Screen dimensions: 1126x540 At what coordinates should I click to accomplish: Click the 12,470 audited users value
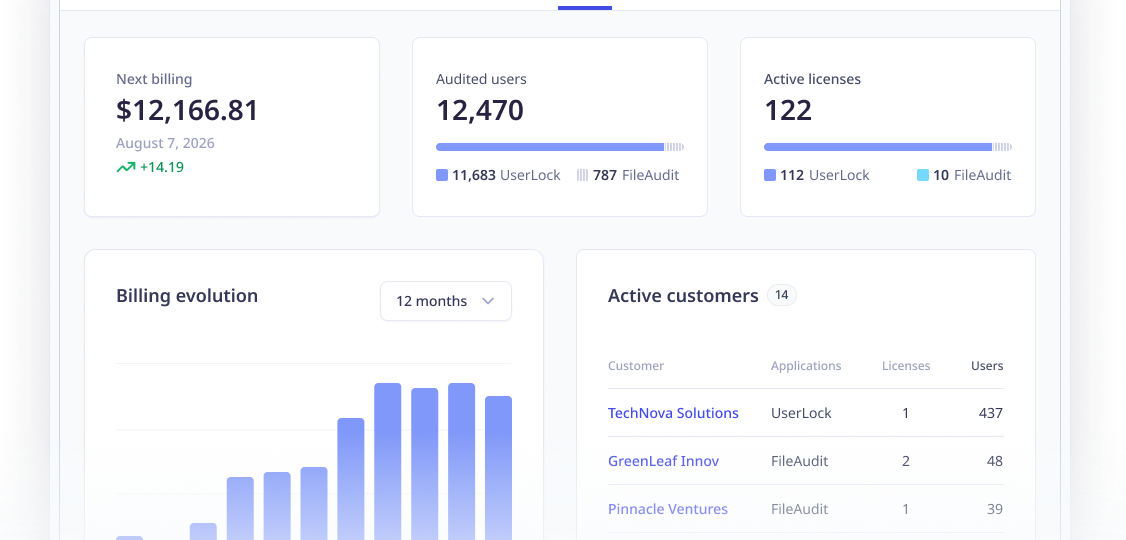(480, 111)
